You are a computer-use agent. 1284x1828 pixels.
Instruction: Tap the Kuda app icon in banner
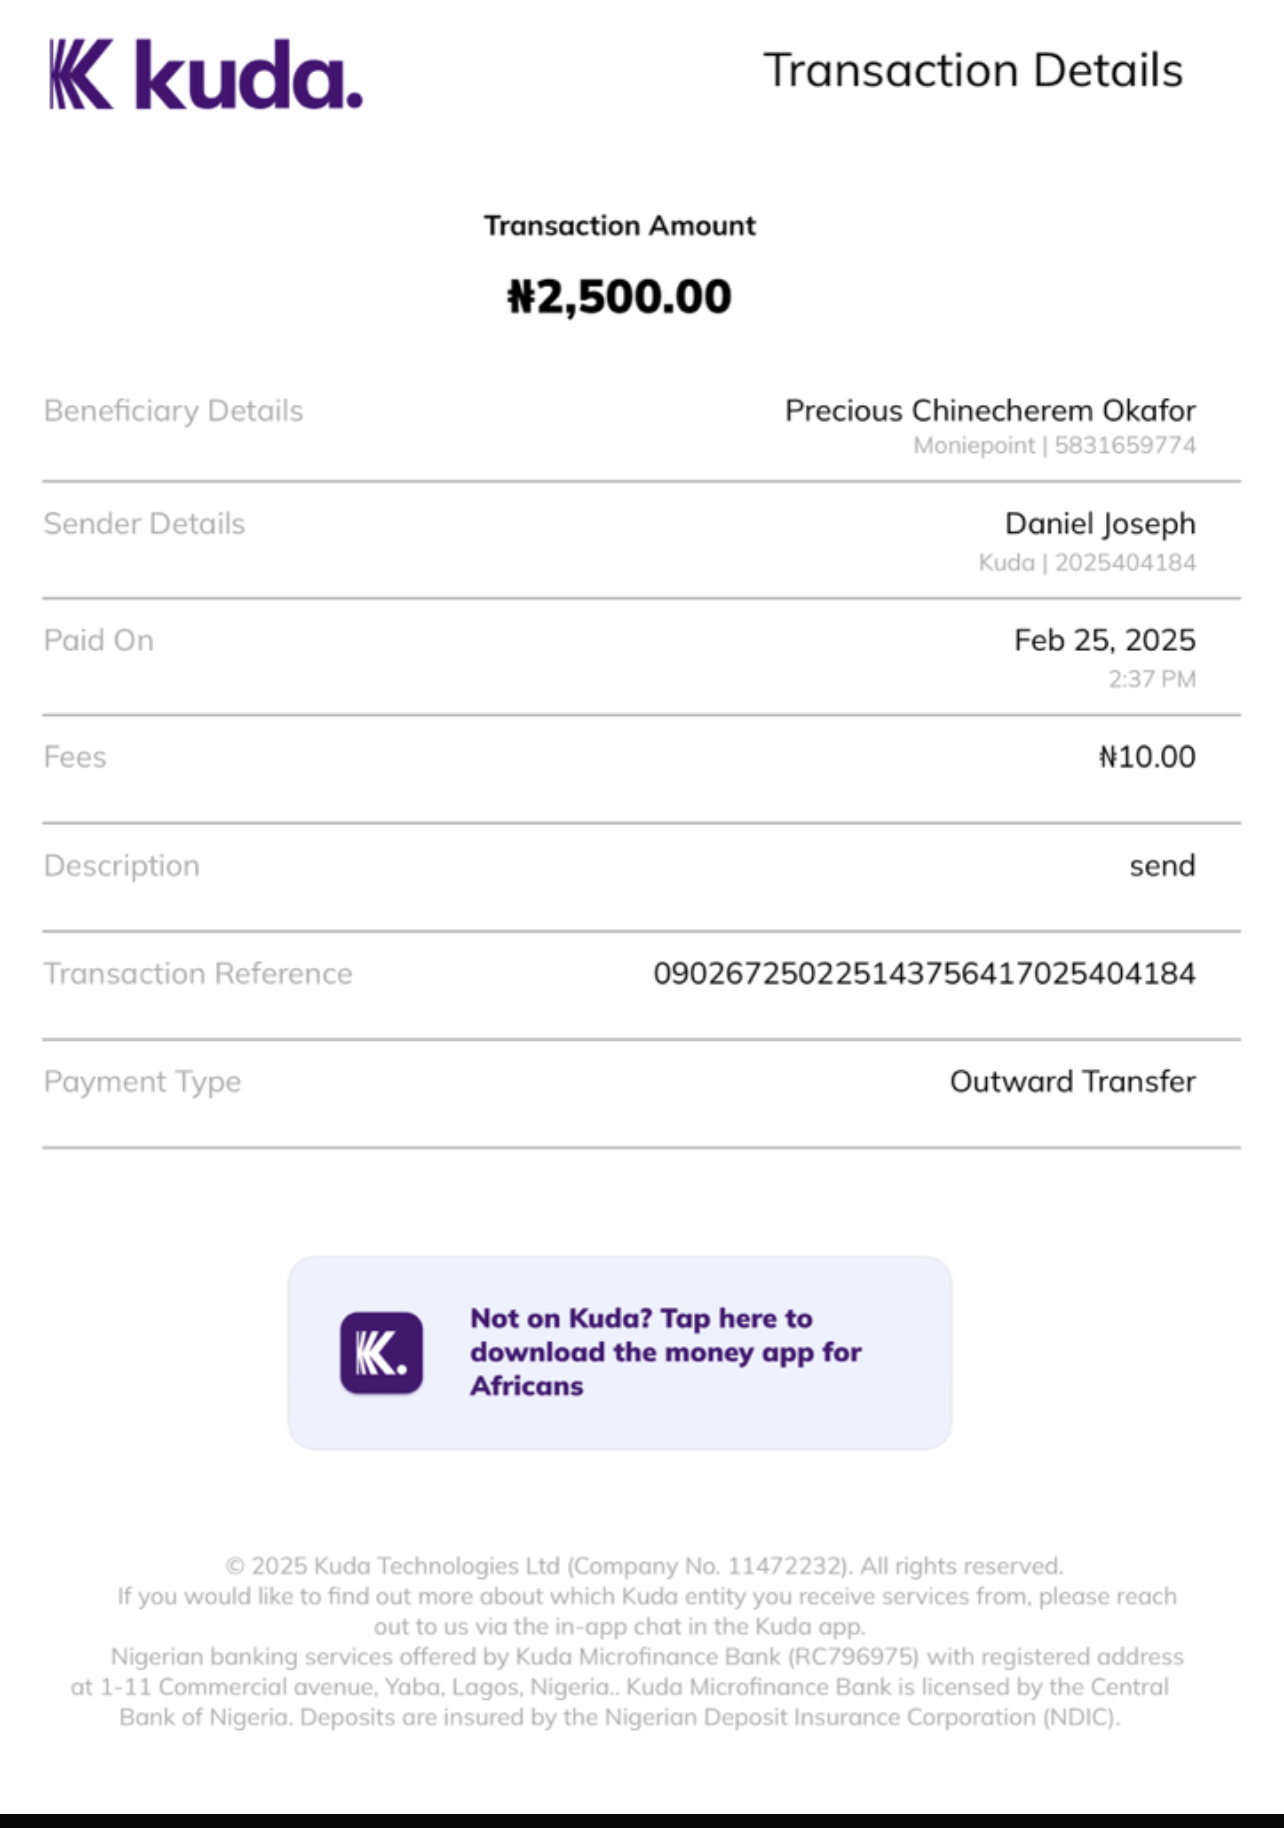(x=381, y=1353)
